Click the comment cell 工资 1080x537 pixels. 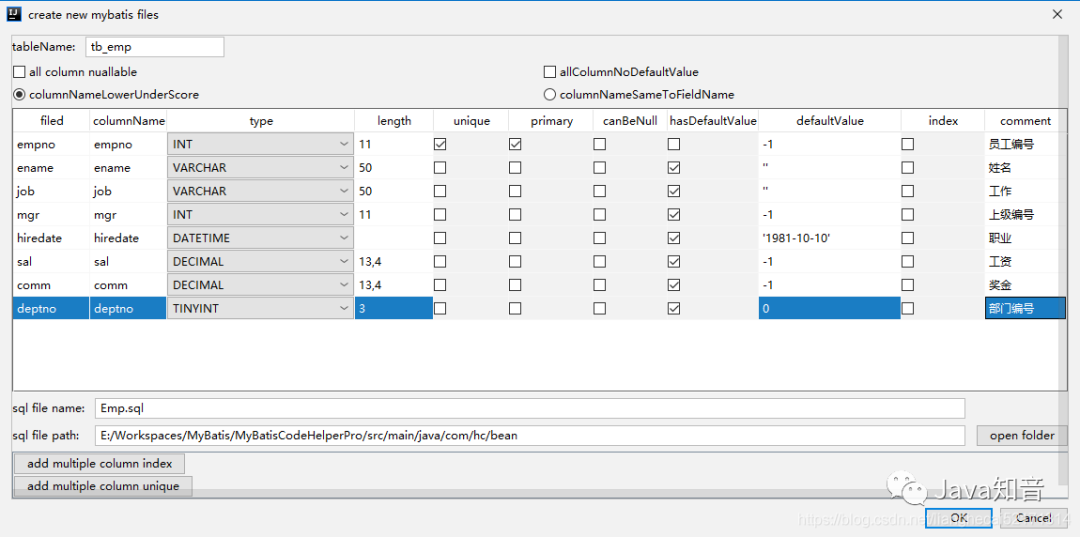[1026, 262]
